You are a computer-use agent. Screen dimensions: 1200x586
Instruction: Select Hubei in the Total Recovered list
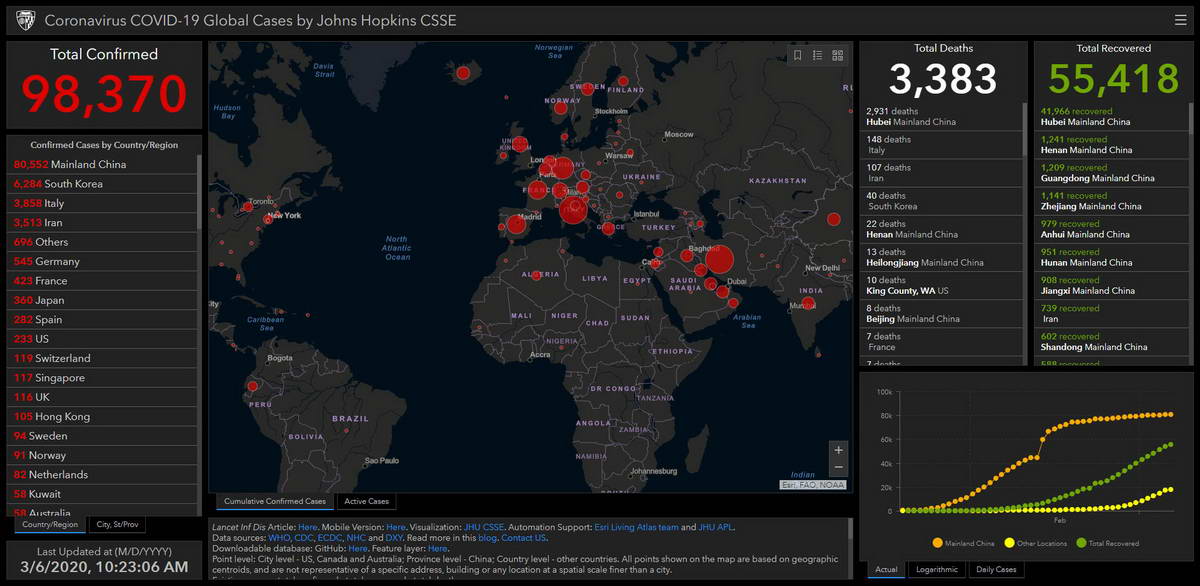click(1085, 116)
